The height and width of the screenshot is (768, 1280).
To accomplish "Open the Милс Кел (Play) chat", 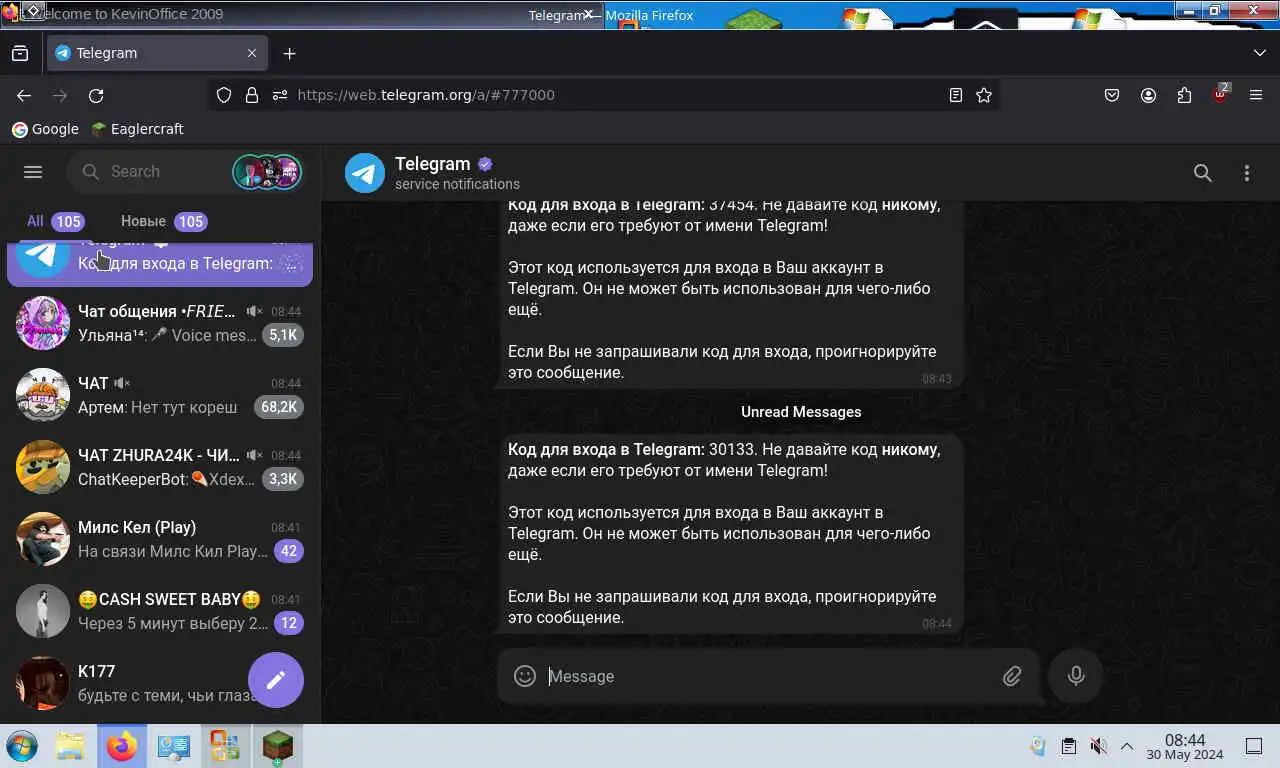I will coord(160,539).
